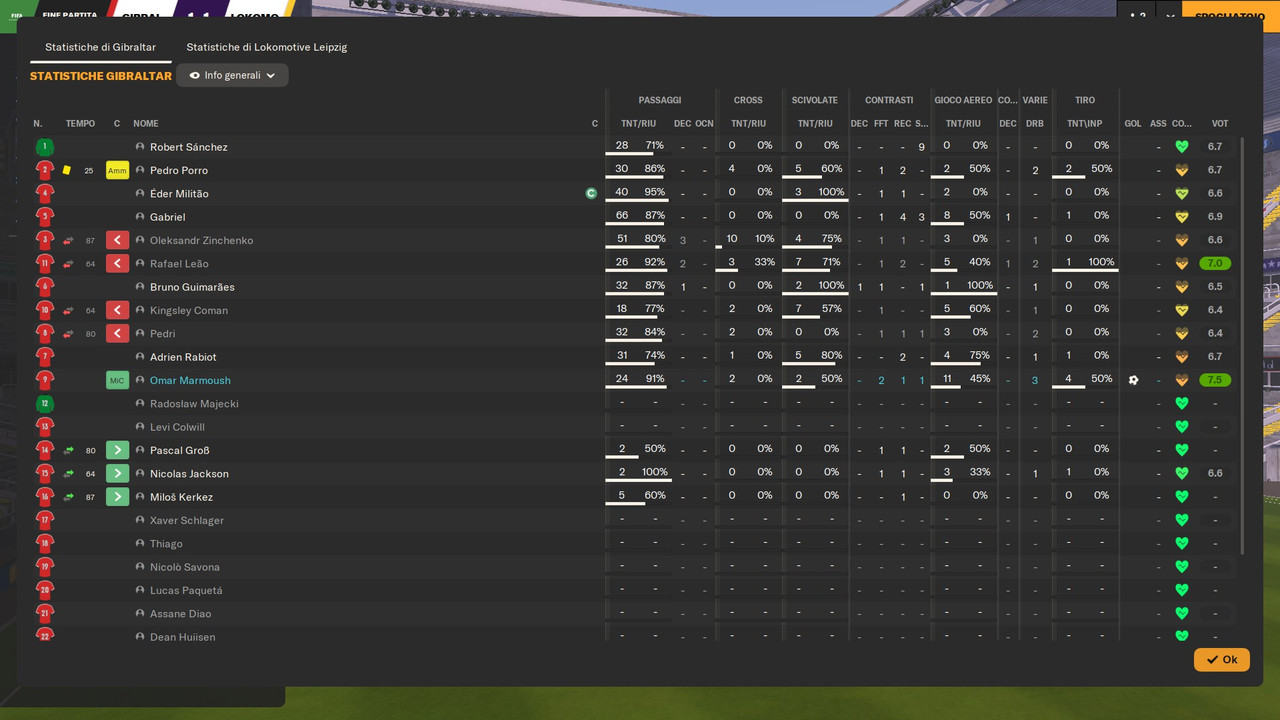
Task: Sort by the TEMPO column header
Action: 80,124
